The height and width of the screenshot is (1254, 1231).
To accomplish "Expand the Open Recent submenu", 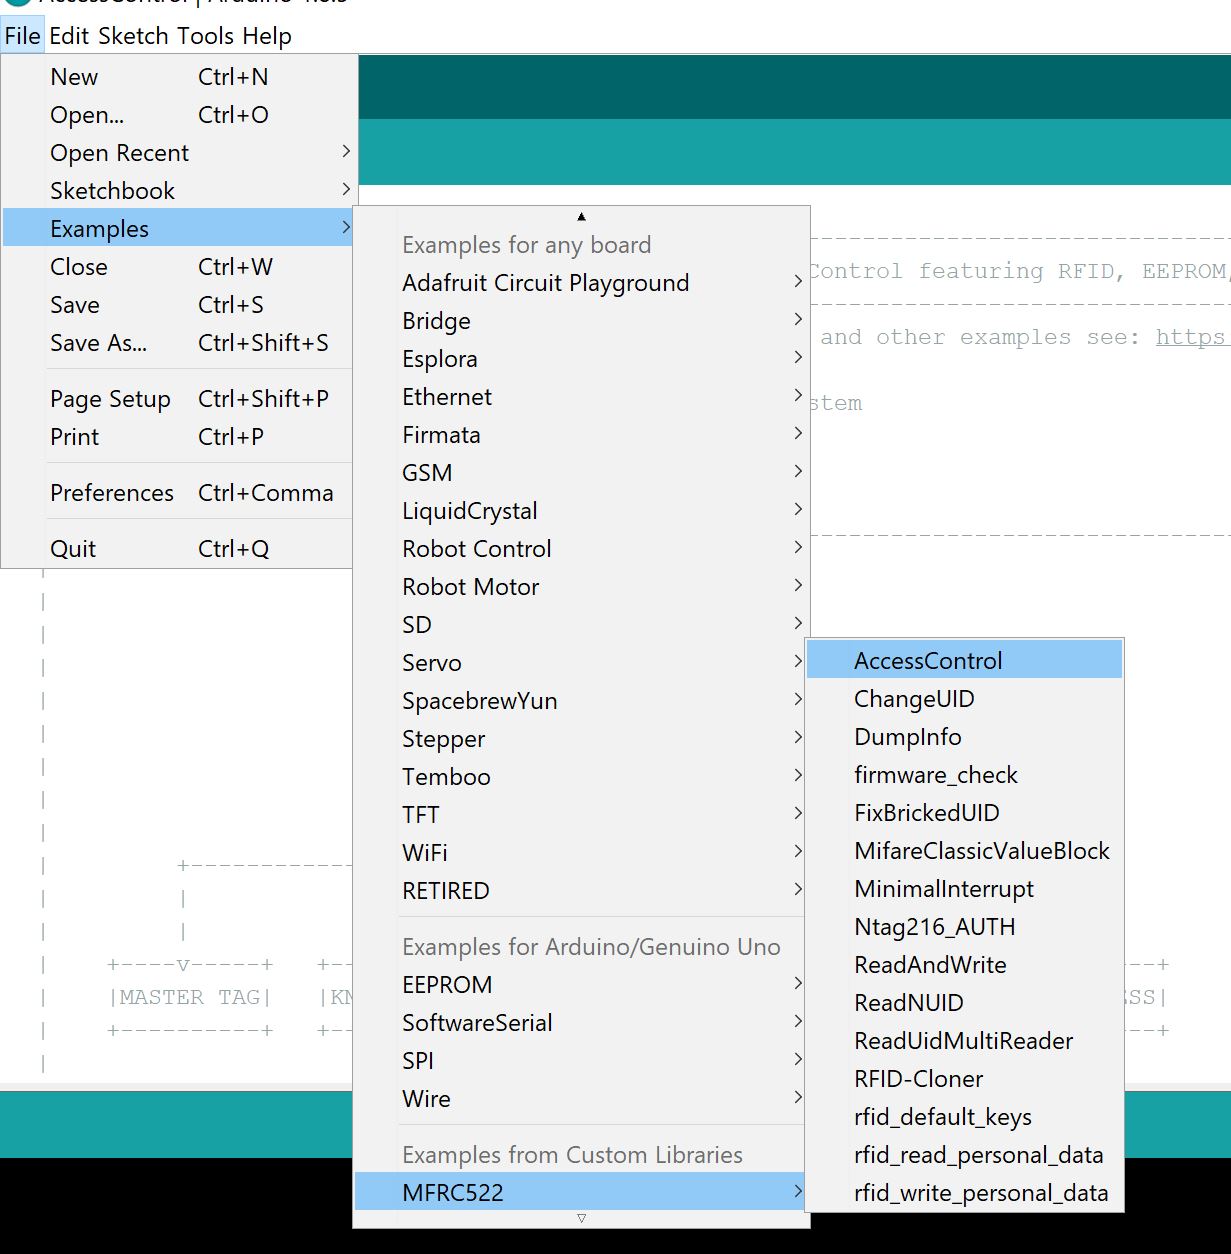I will pyautogui.click(x=179, y=153).
